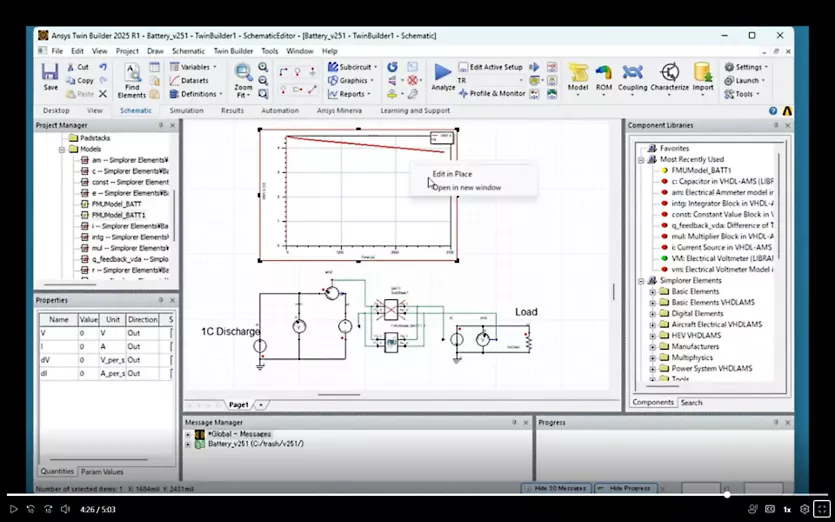Expand the Basic Elements library folder
Screen dimensions: 835x522
(x=653, y=291)
